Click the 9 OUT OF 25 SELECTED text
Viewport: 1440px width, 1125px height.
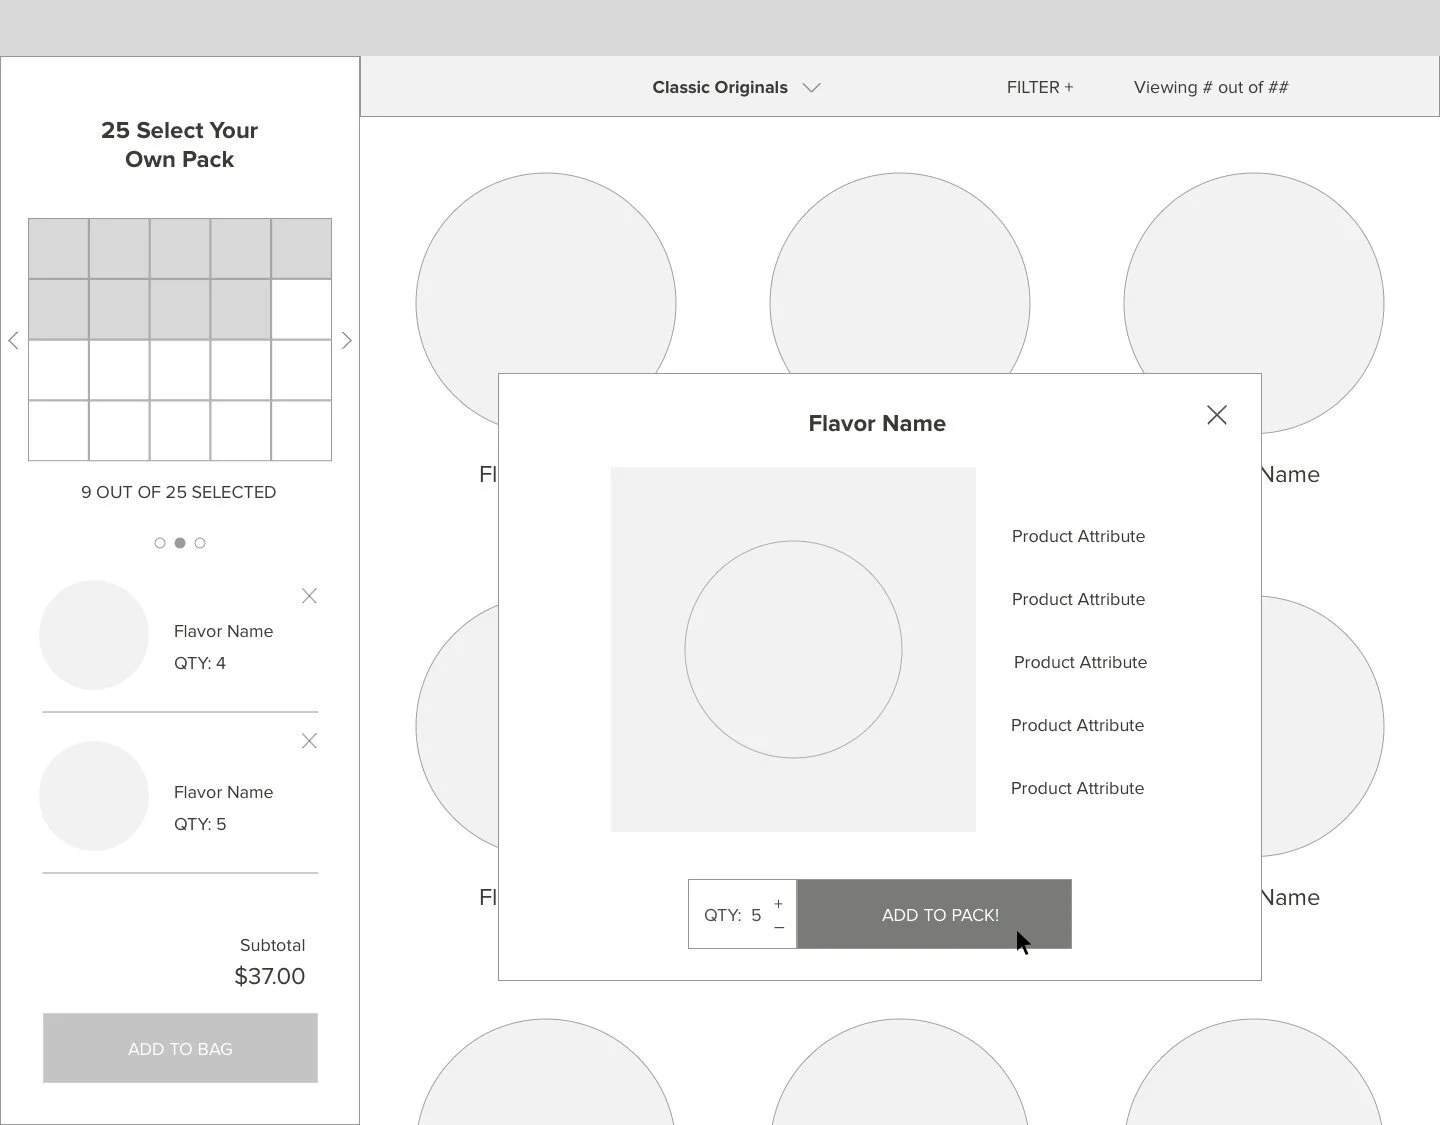click(179, 492)
